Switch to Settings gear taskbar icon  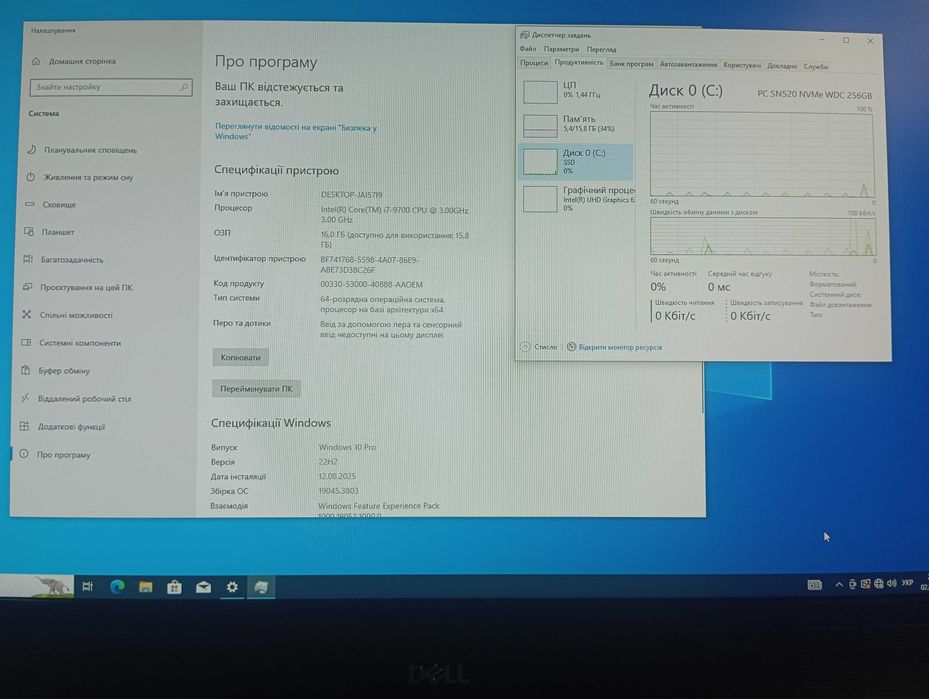pyautogui.click(x=232, y=587)
